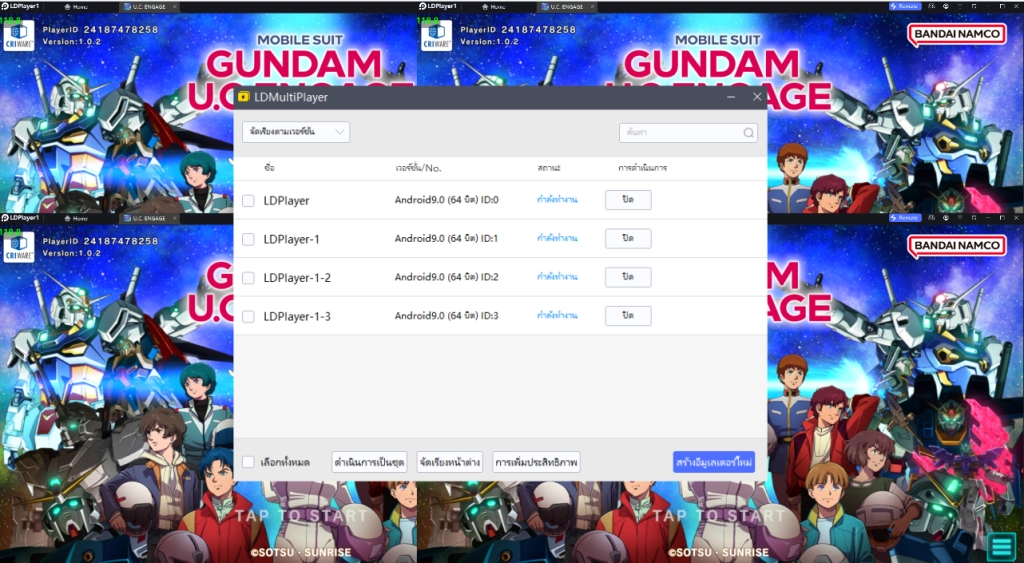Click the instance name LDPlayer-1-3
Screen dimensions: 1024x563
point(297,316)
